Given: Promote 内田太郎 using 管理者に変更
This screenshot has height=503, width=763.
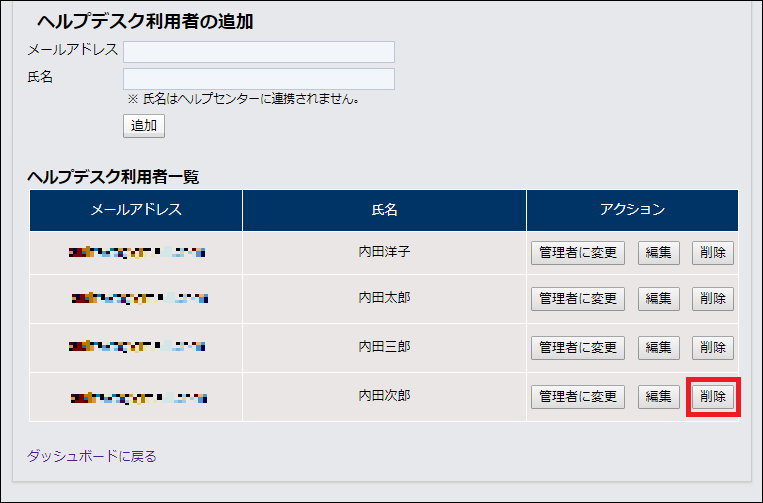Looking at the screenshot, I should pos(578,299).
